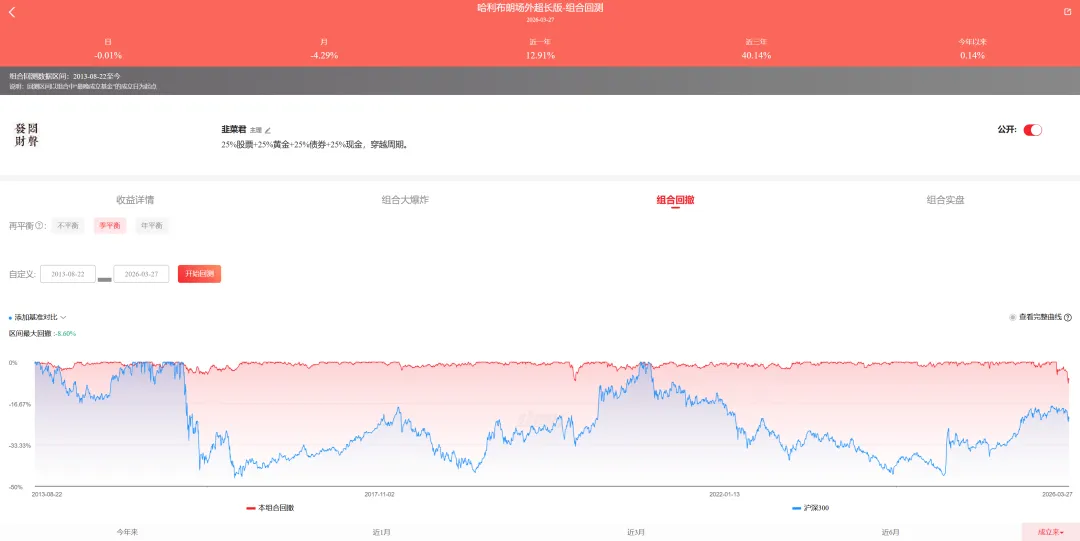The image size is (1080, 541).
Task: Toggle the 公开 public switch
Action: coord(1032,130)
